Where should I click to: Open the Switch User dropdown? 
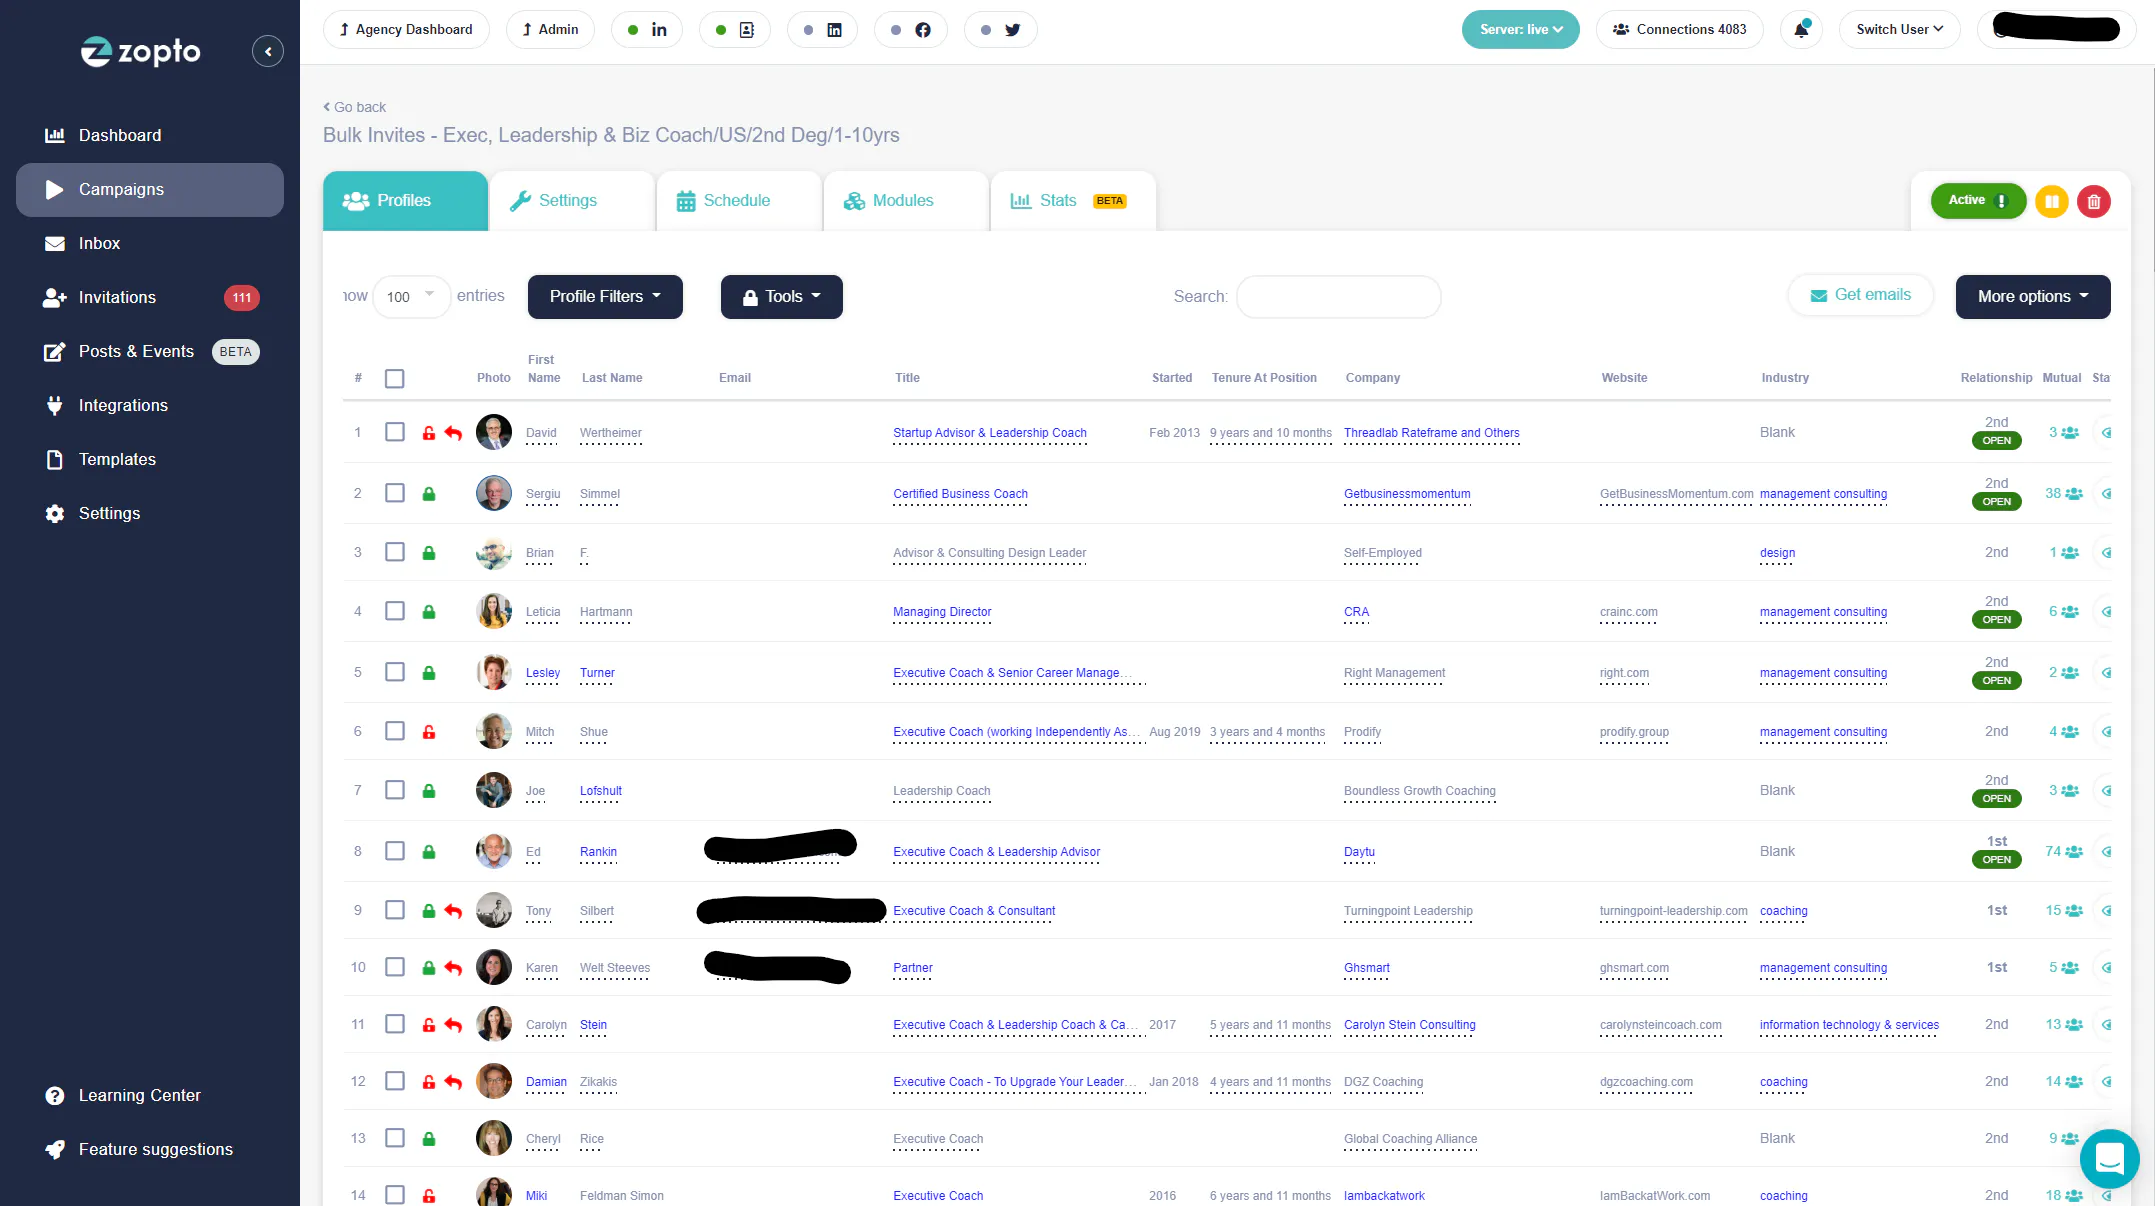click(1899, 29)
